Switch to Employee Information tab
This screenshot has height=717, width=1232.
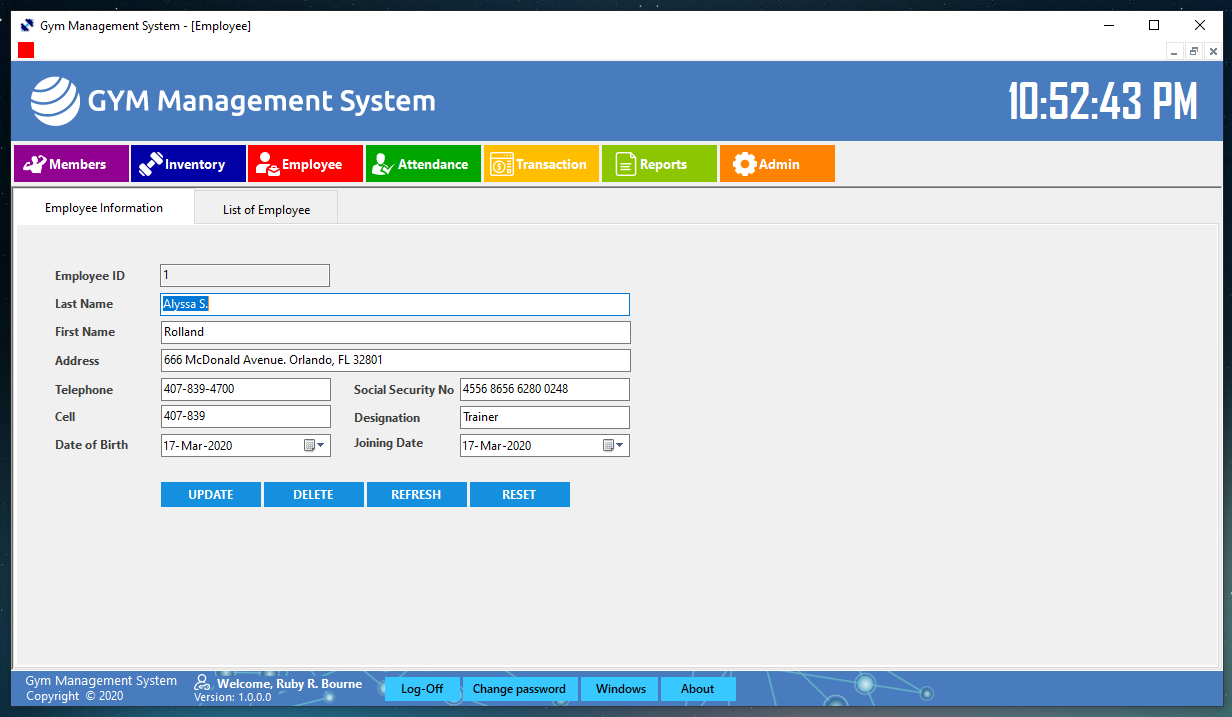104,208
